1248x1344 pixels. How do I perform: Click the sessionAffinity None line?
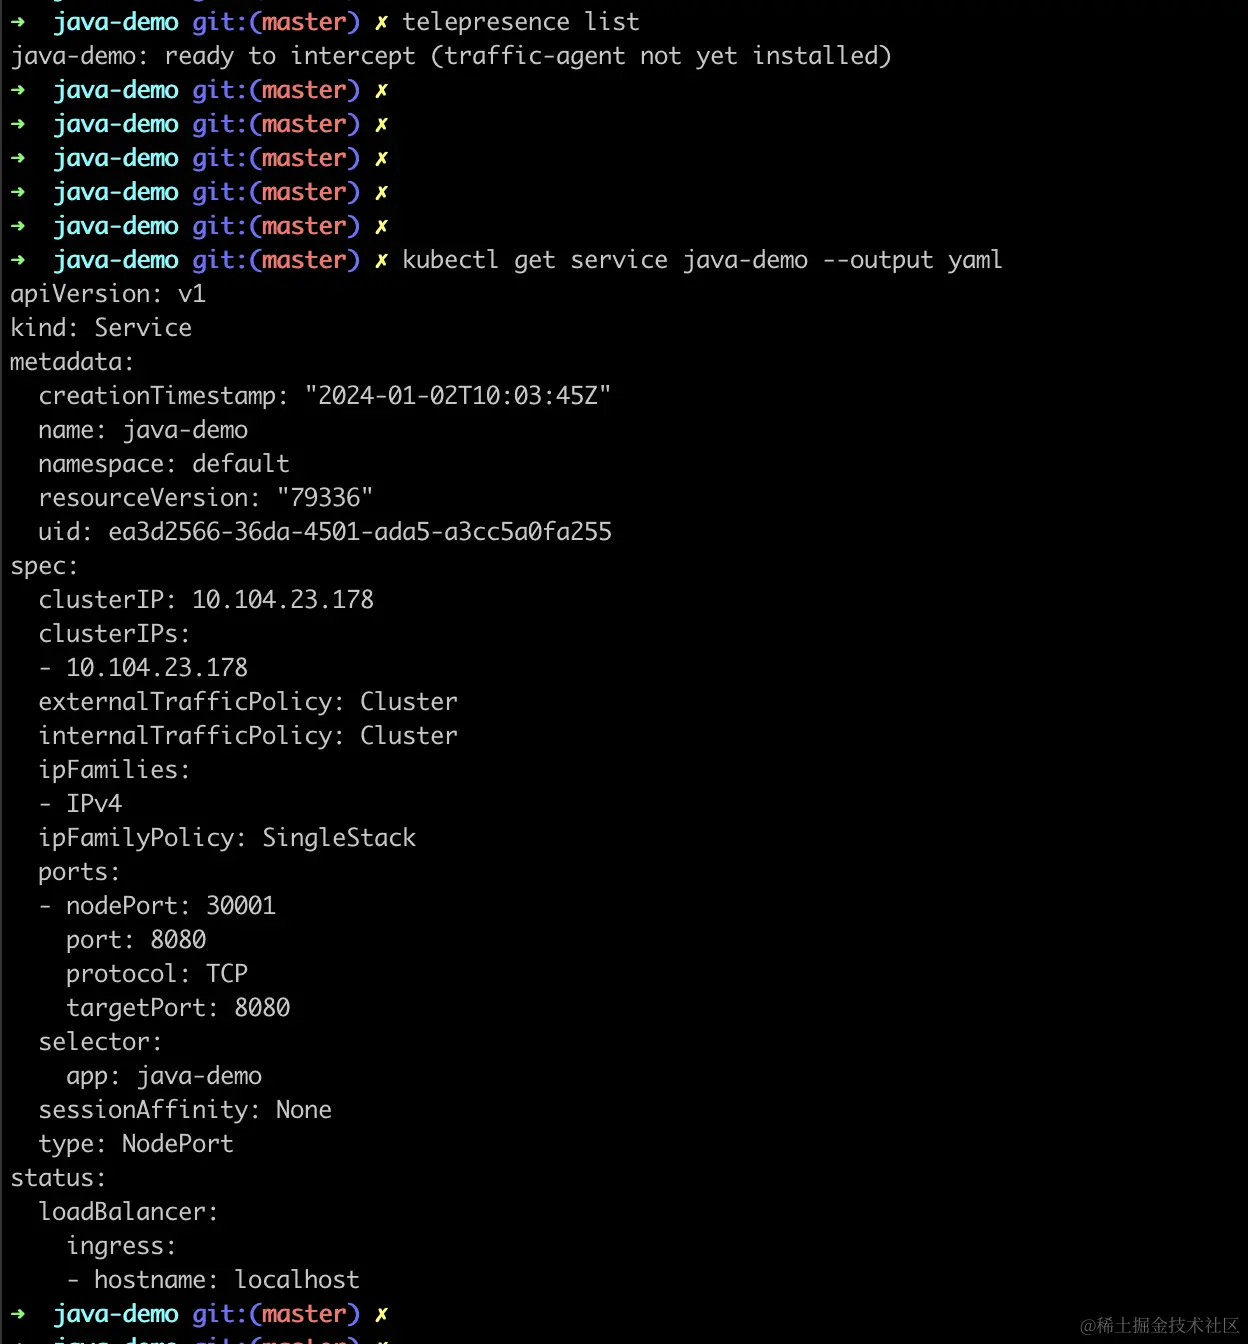[184, 1110]
